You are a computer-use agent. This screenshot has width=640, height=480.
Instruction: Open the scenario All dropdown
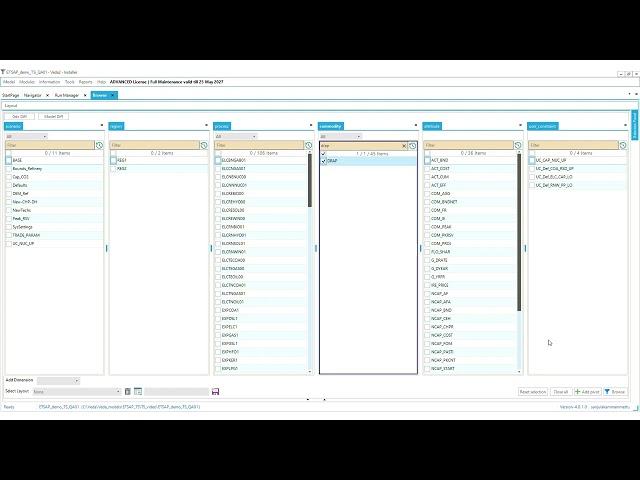(x=27, y=136)
